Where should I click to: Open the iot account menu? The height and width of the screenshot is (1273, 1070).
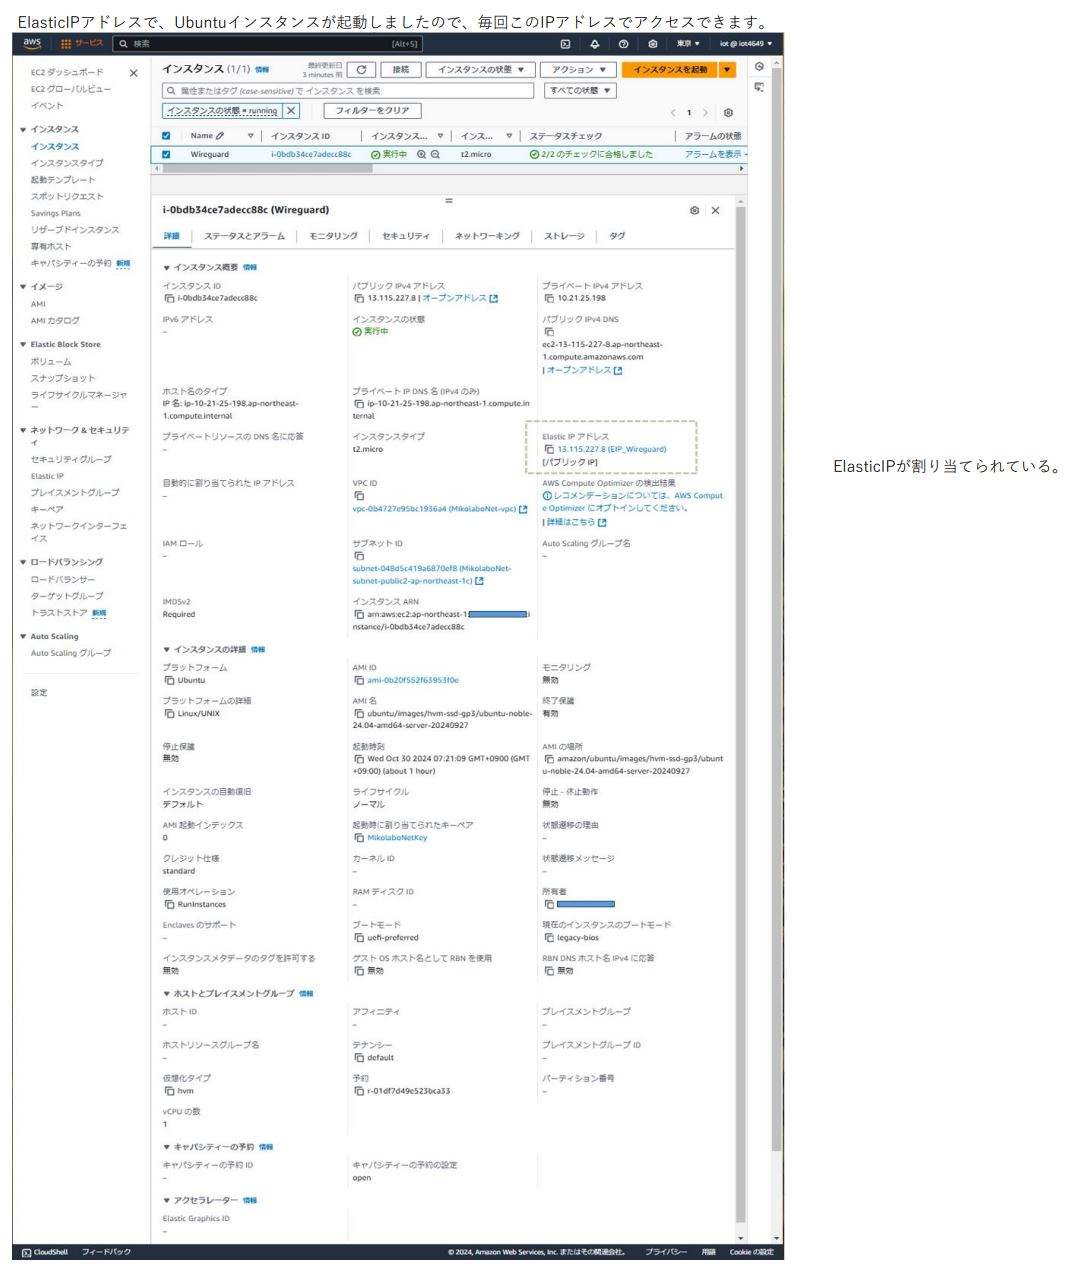click(745, 44)
